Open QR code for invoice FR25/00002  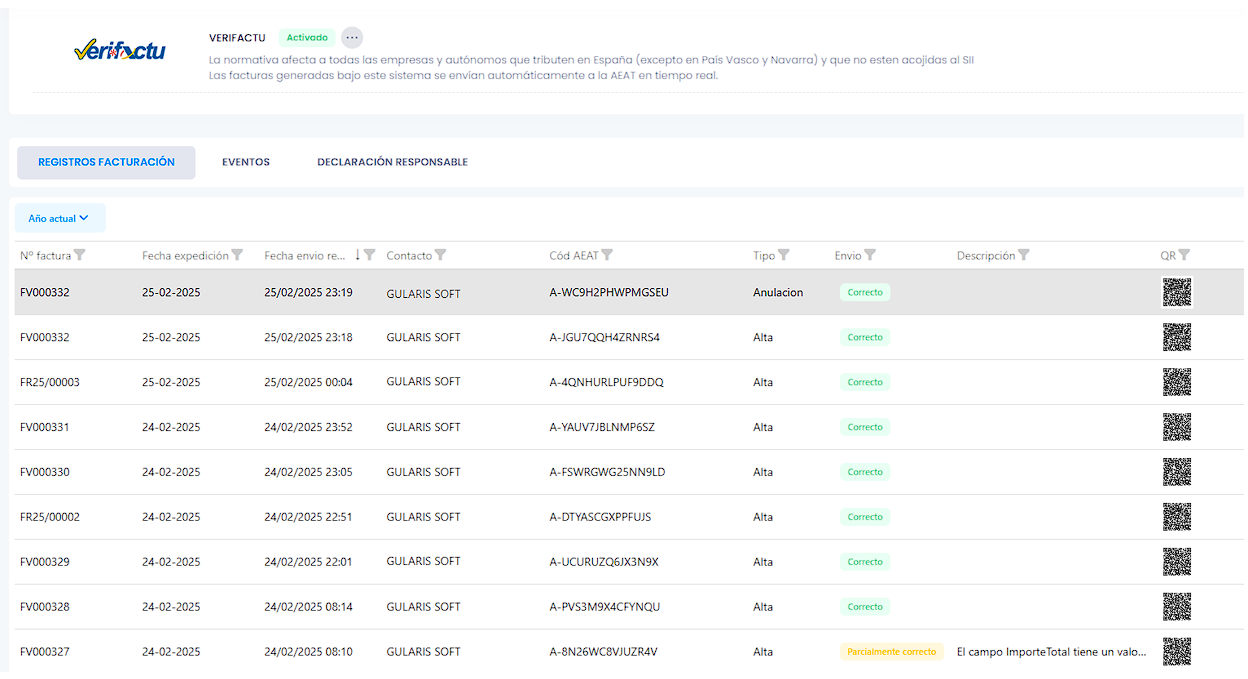[1177, 517]
